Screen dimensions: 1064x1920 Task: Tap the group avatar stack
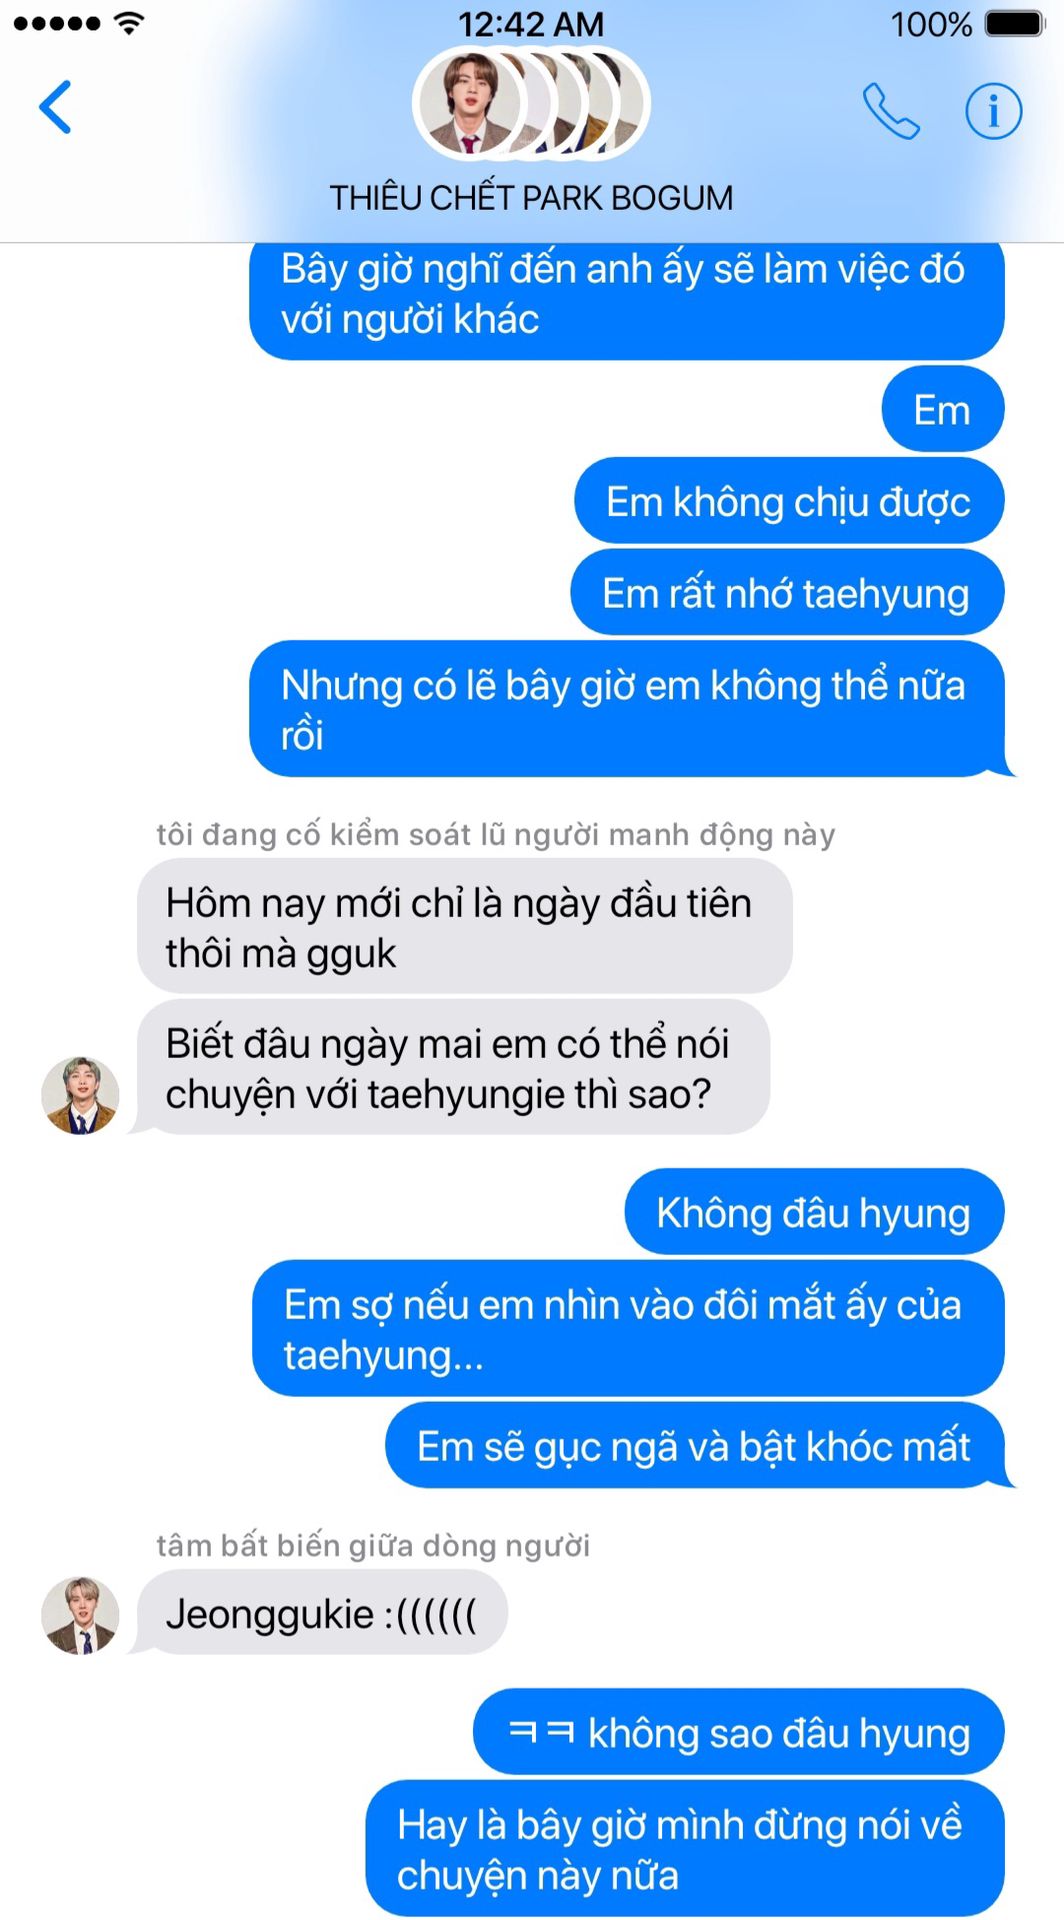531,103
